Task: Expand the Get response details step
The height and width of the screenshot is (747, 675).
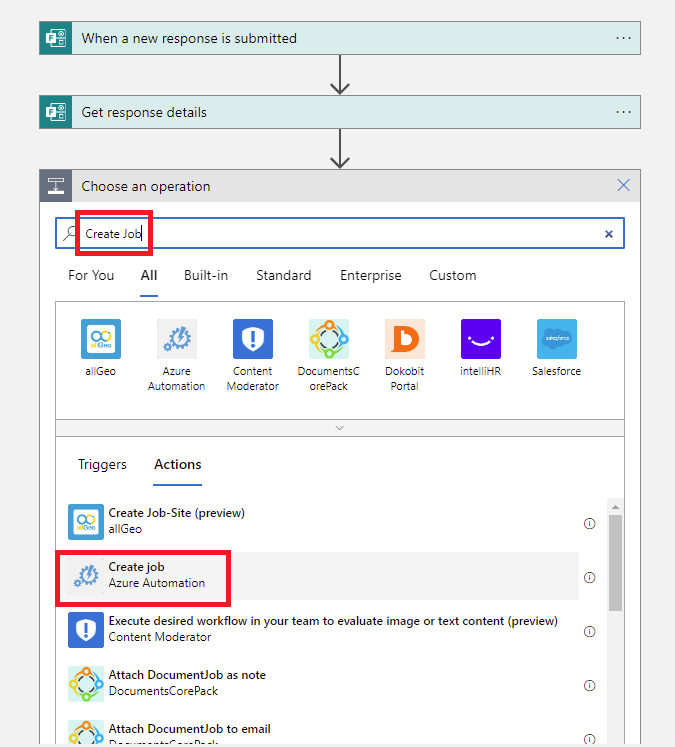Action: click(340, 112)
